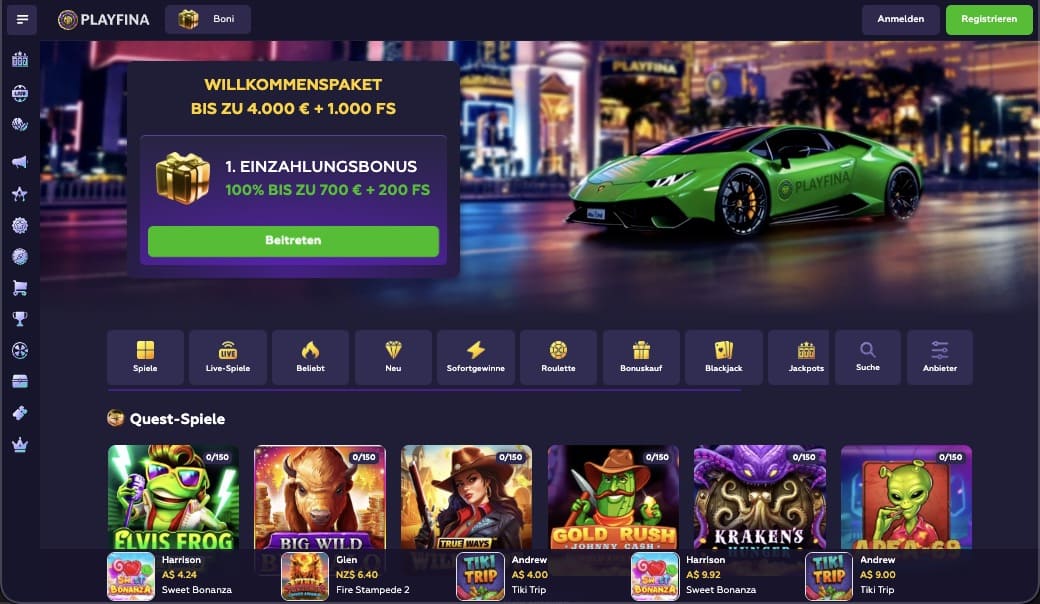Open the Roulette category tab
The height and width of the screenshot is (604, 1040).
pos(558,357)
